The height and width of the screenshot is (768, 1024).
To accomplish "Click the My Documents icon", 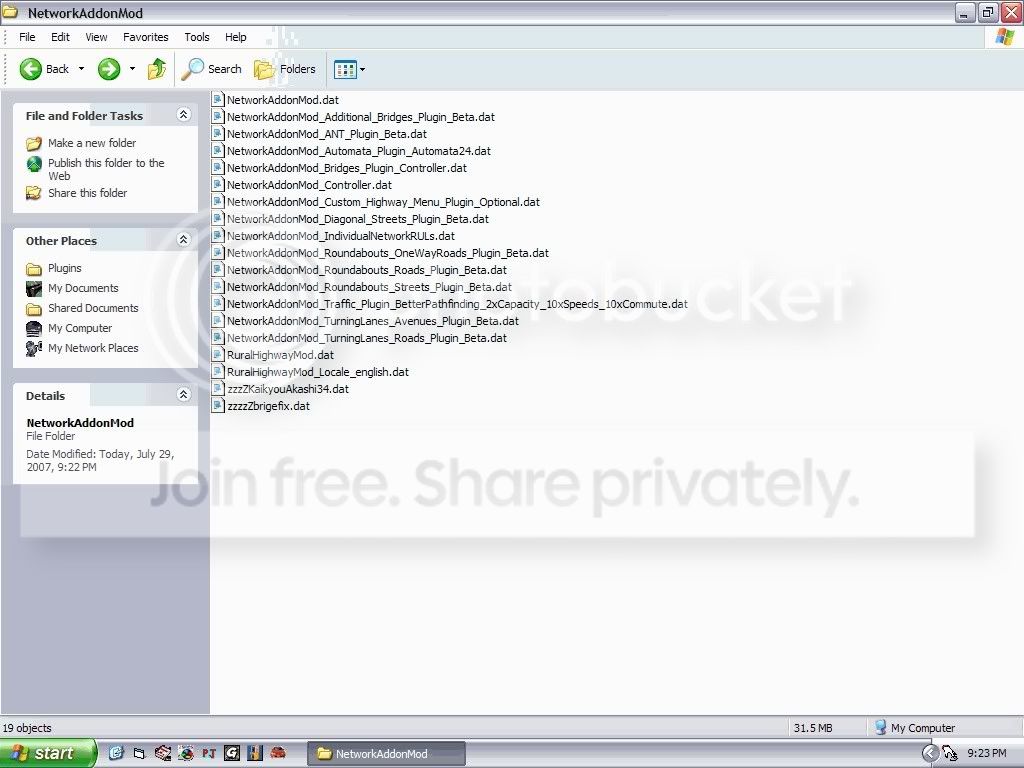I will click(x=34, y=289).
